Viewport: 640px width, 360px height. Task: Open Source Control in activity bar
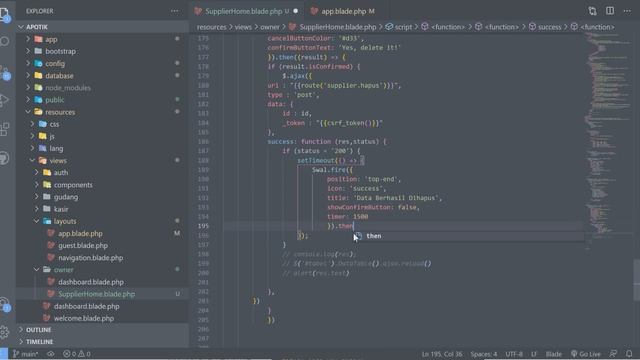coord(5,72)
